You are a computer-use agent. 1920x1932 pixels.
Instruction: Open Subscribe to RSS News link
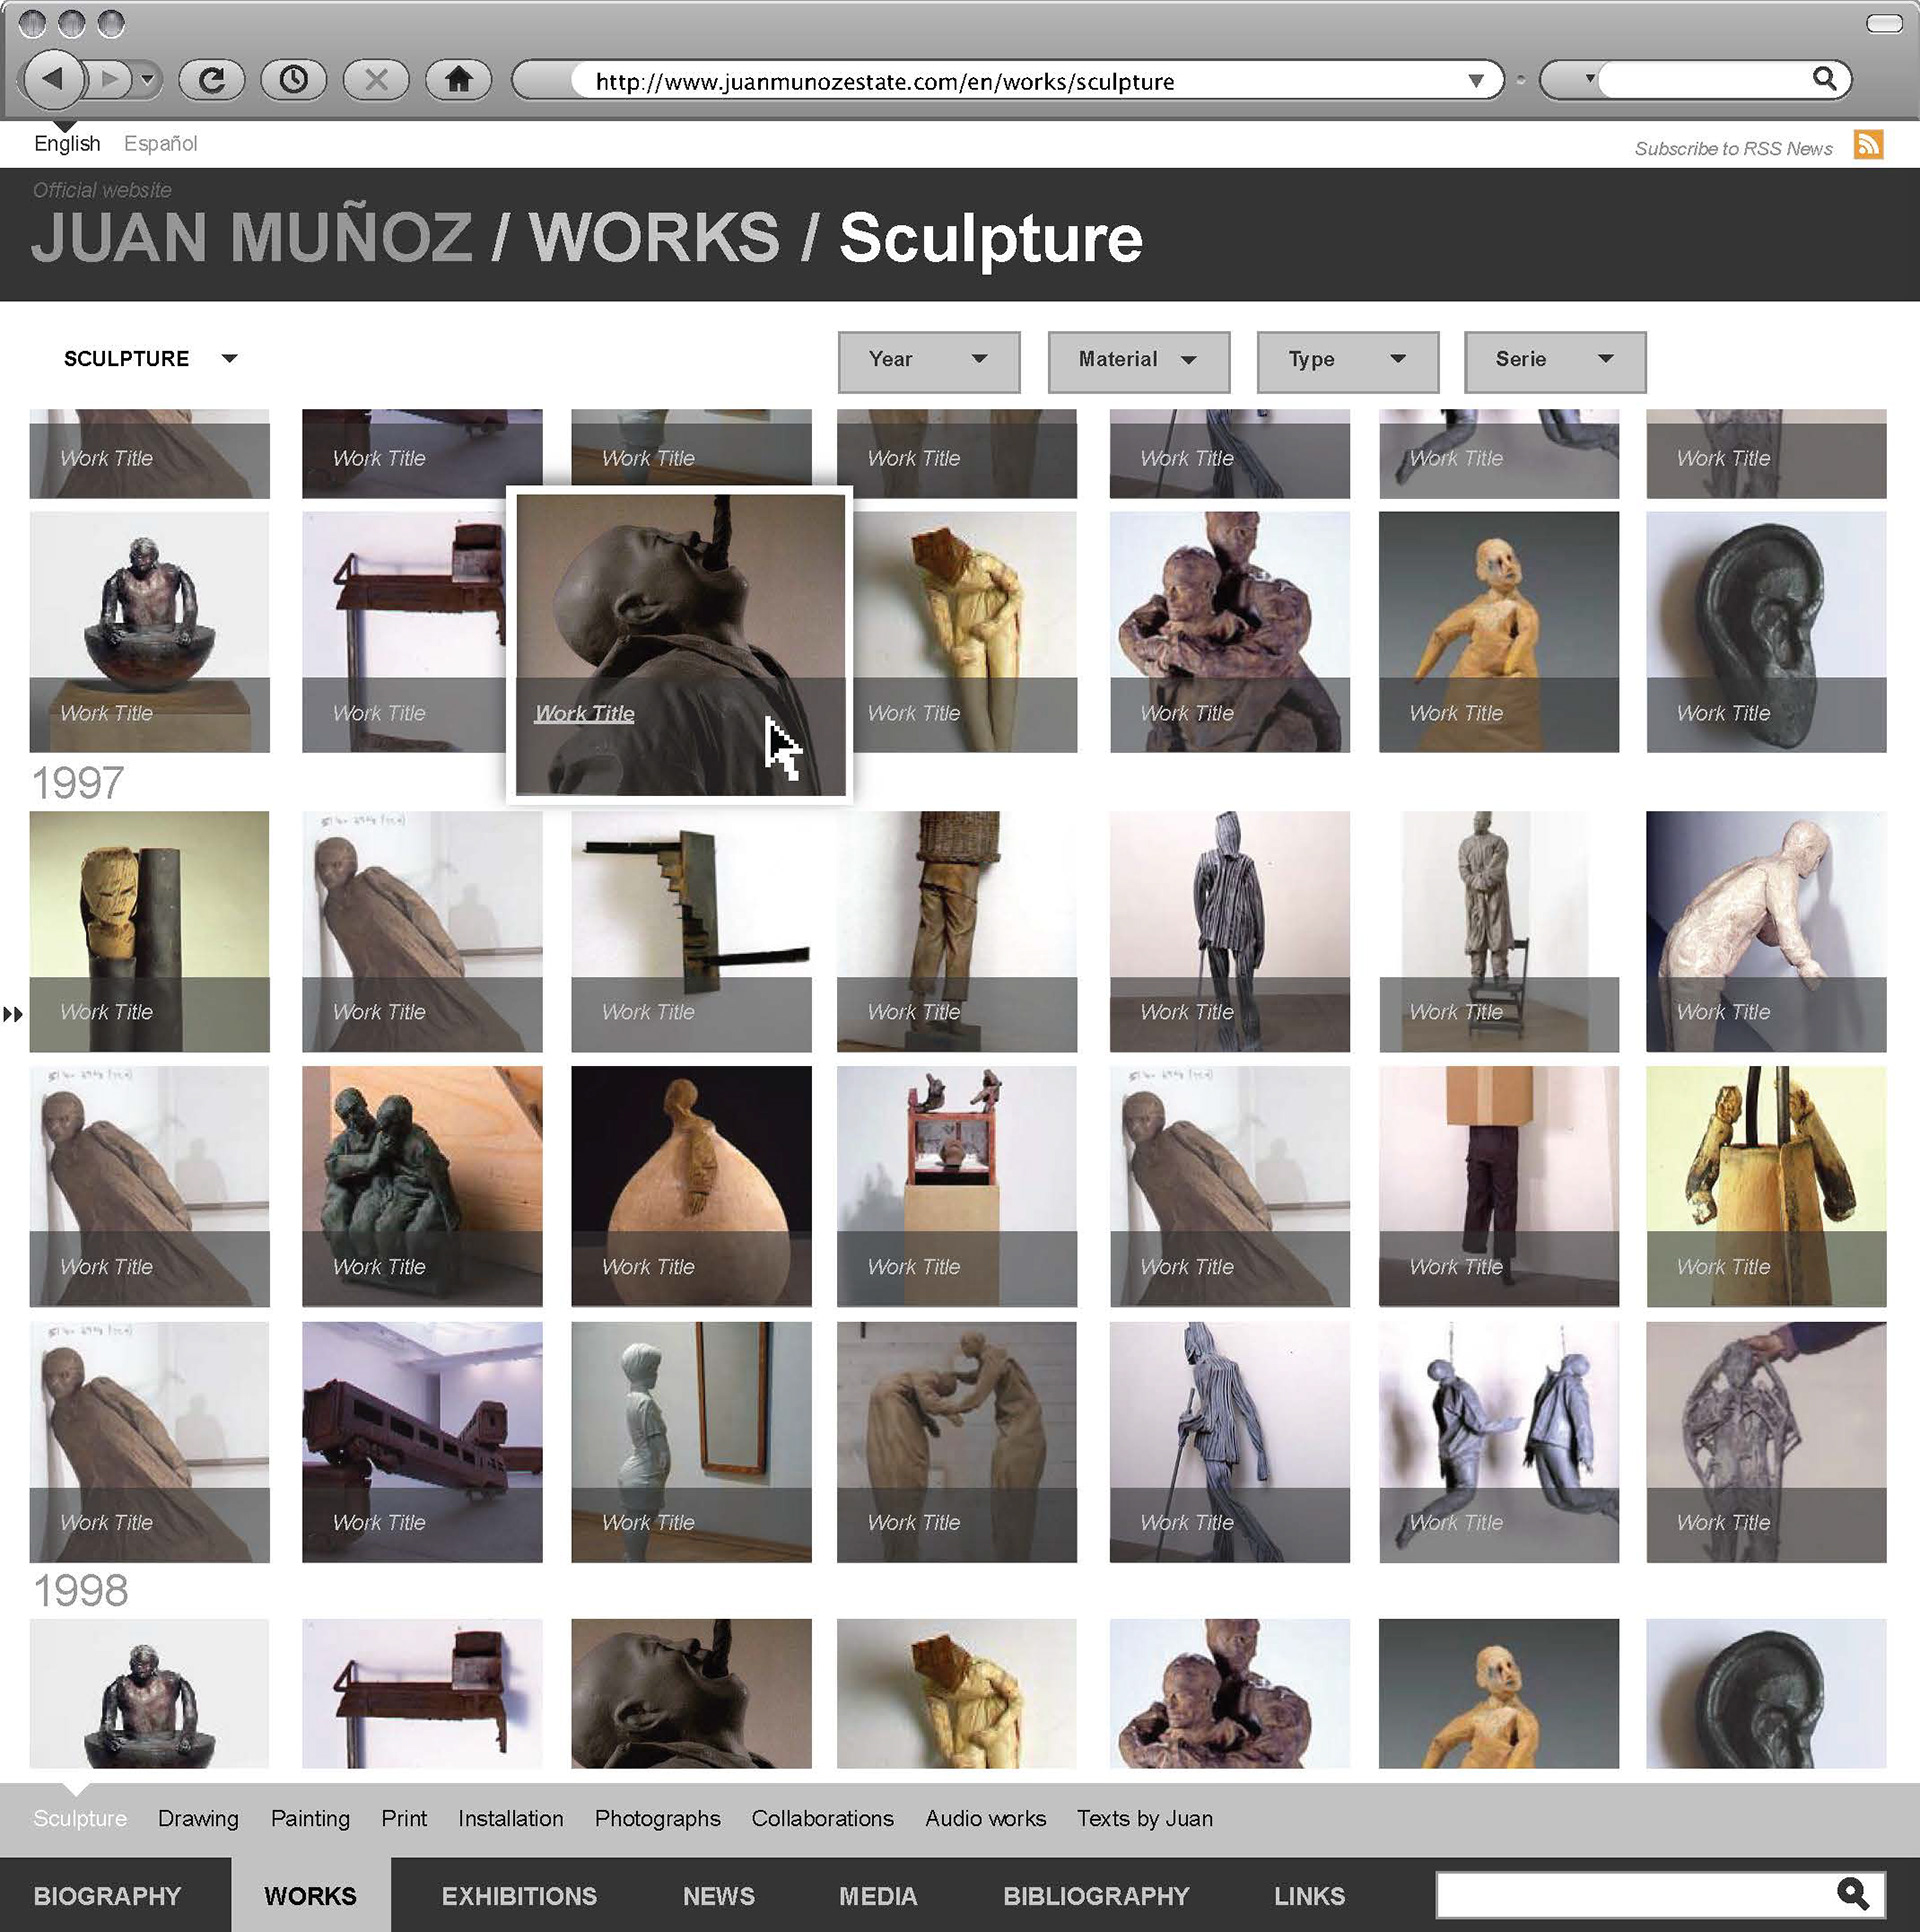[1733, 148]
